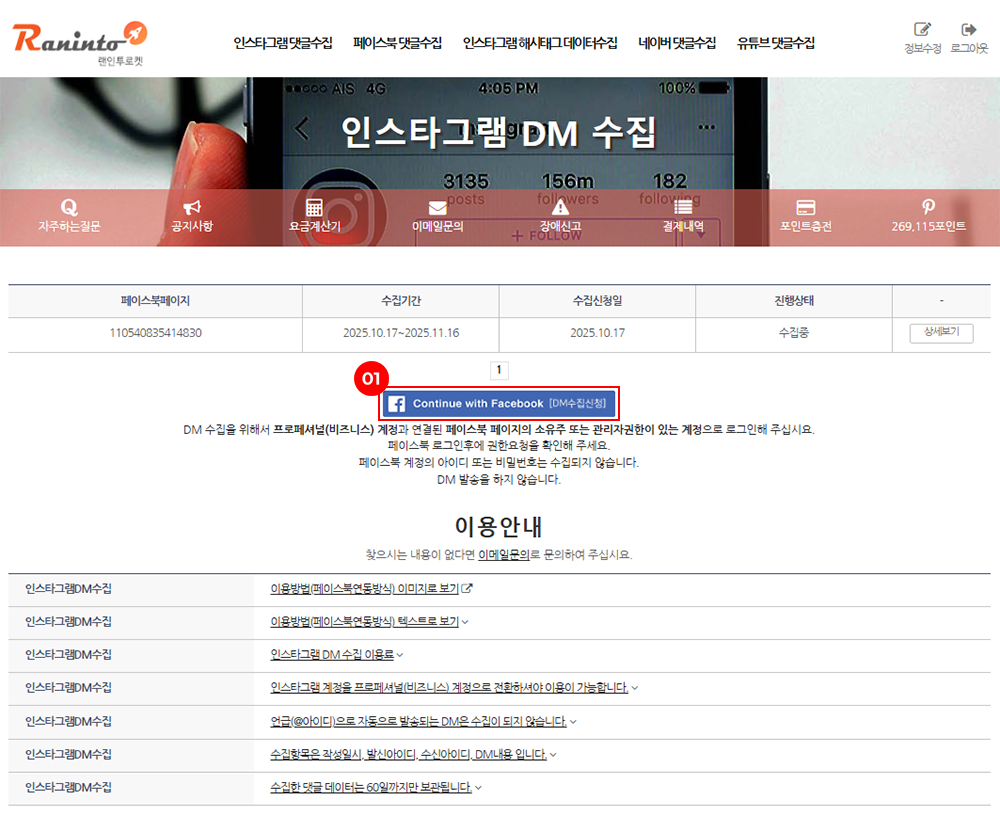Click the 정보수정 edit icon
Image resolution: width=1000 pixels, height=832 pixels.
point(922,30)
